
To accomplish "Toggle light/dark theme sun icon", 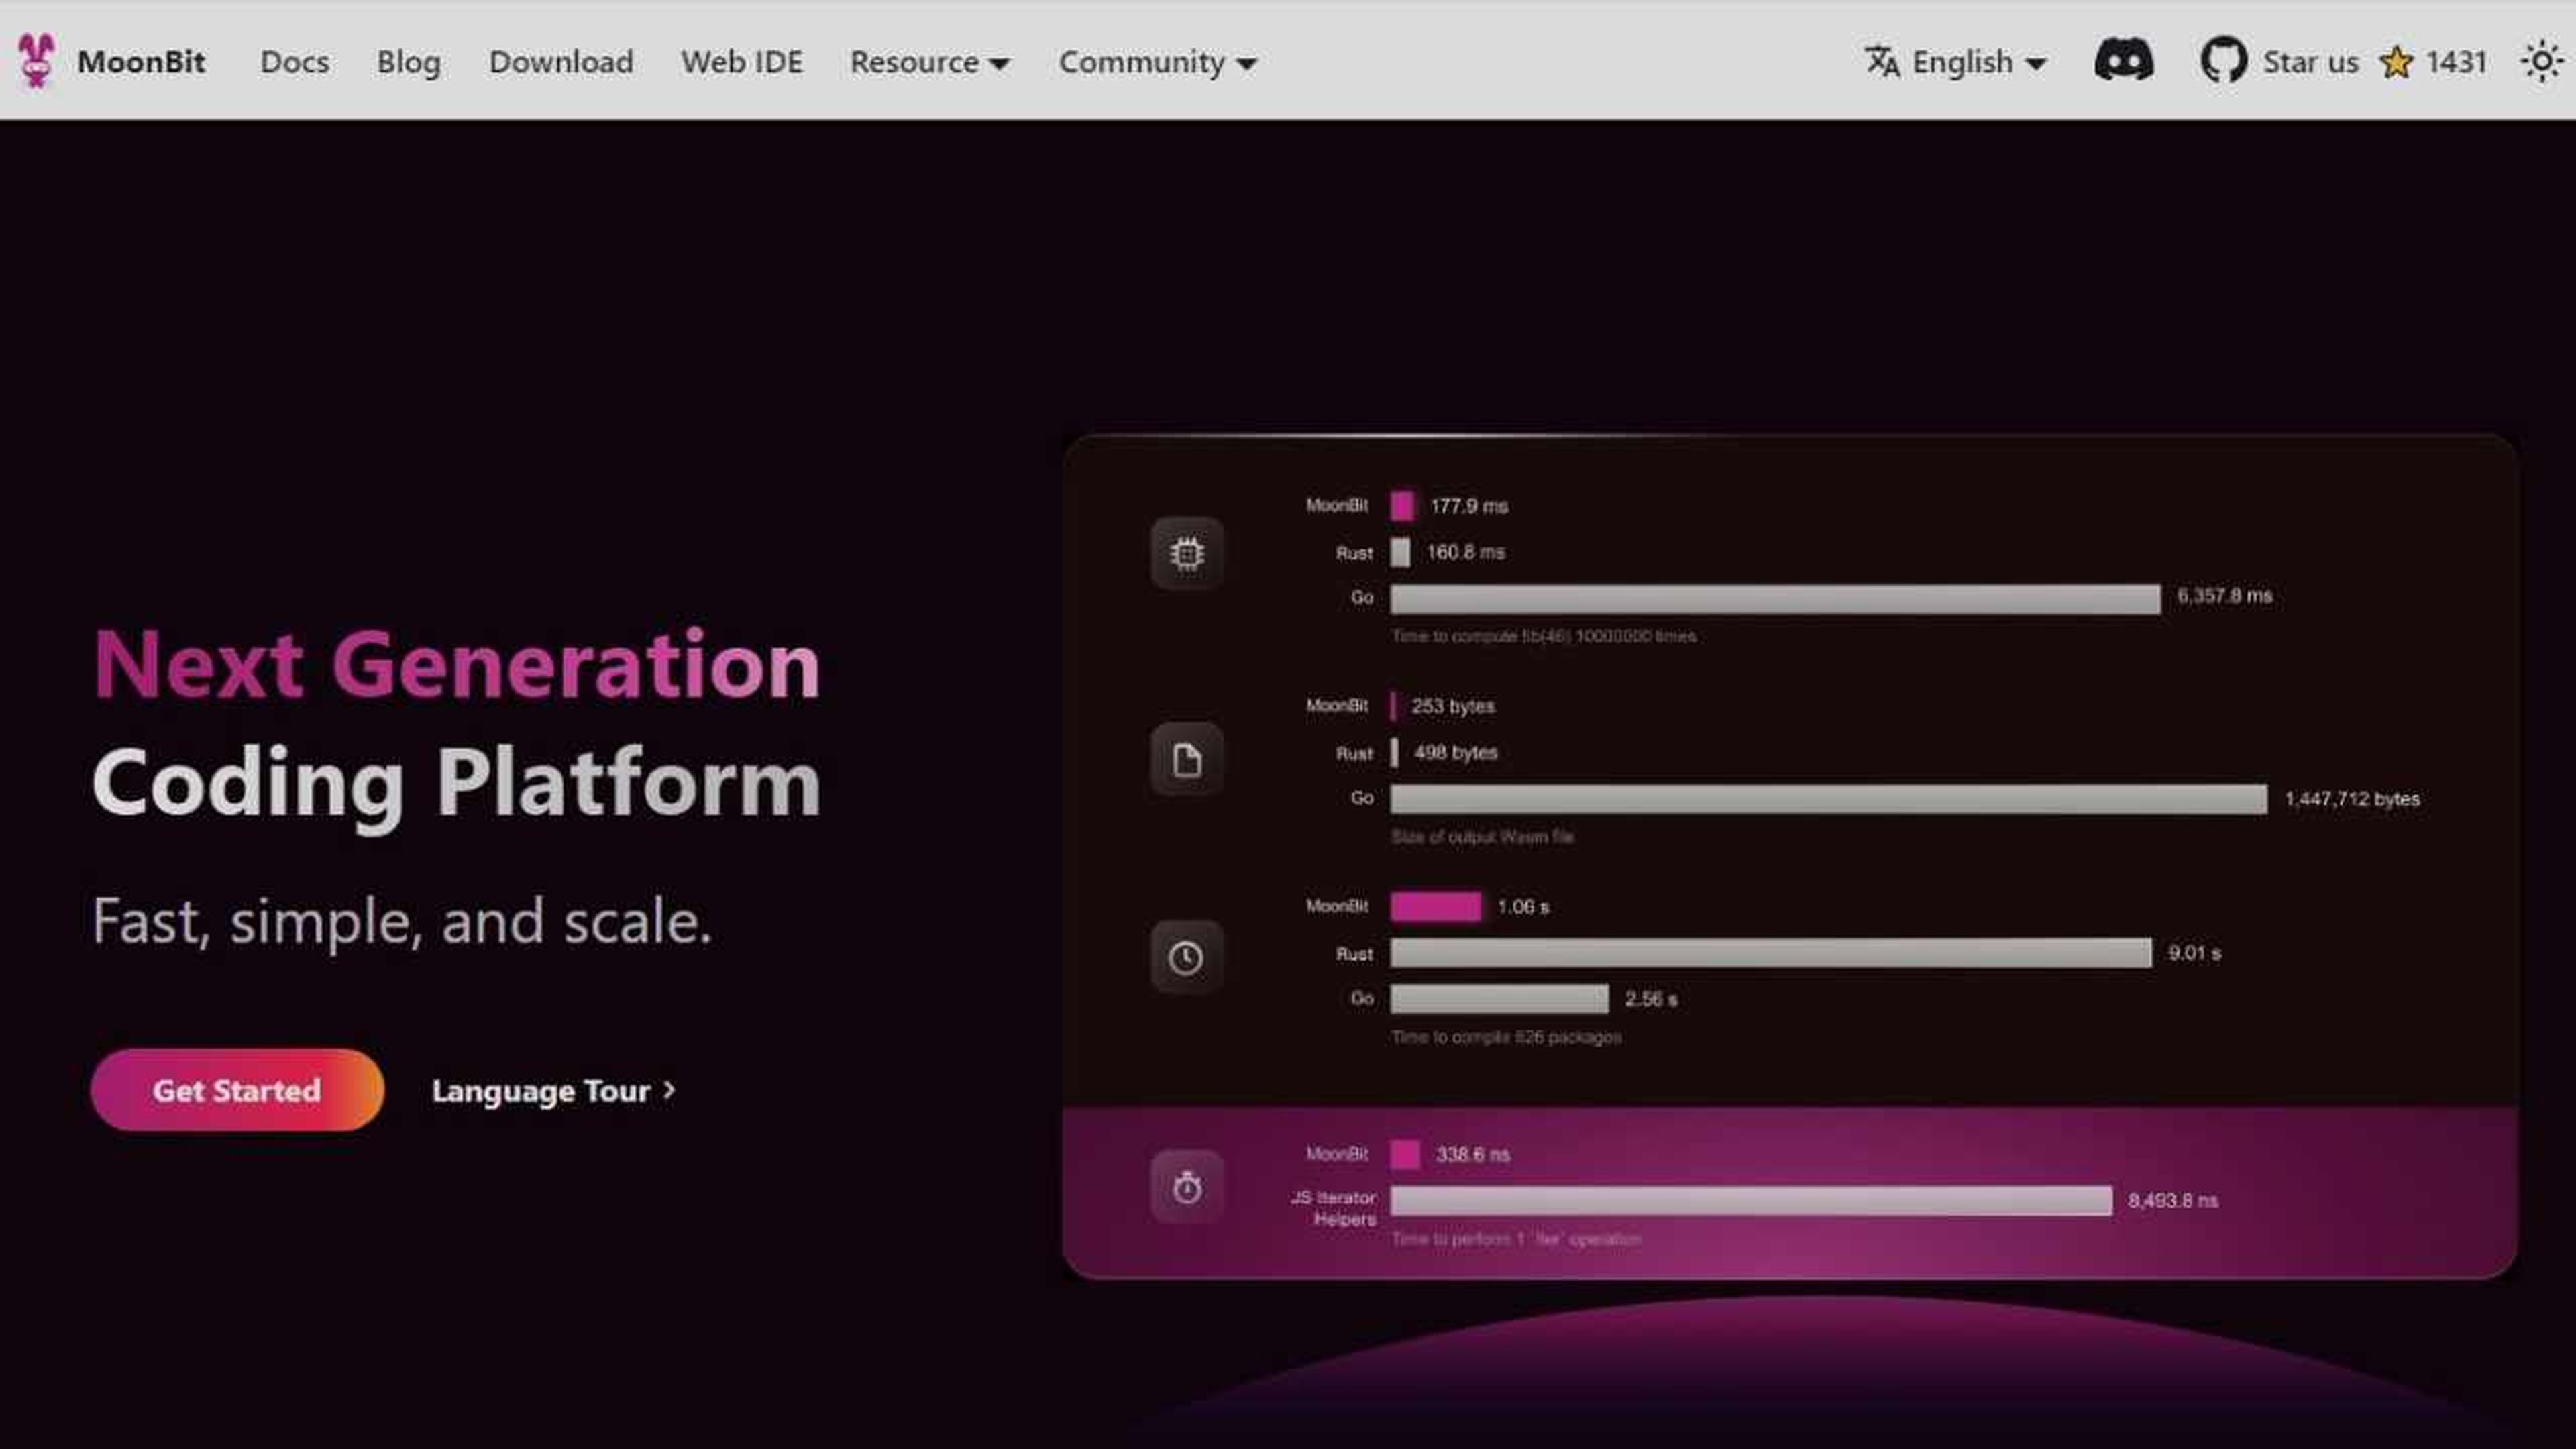I will pos(2541,62).
